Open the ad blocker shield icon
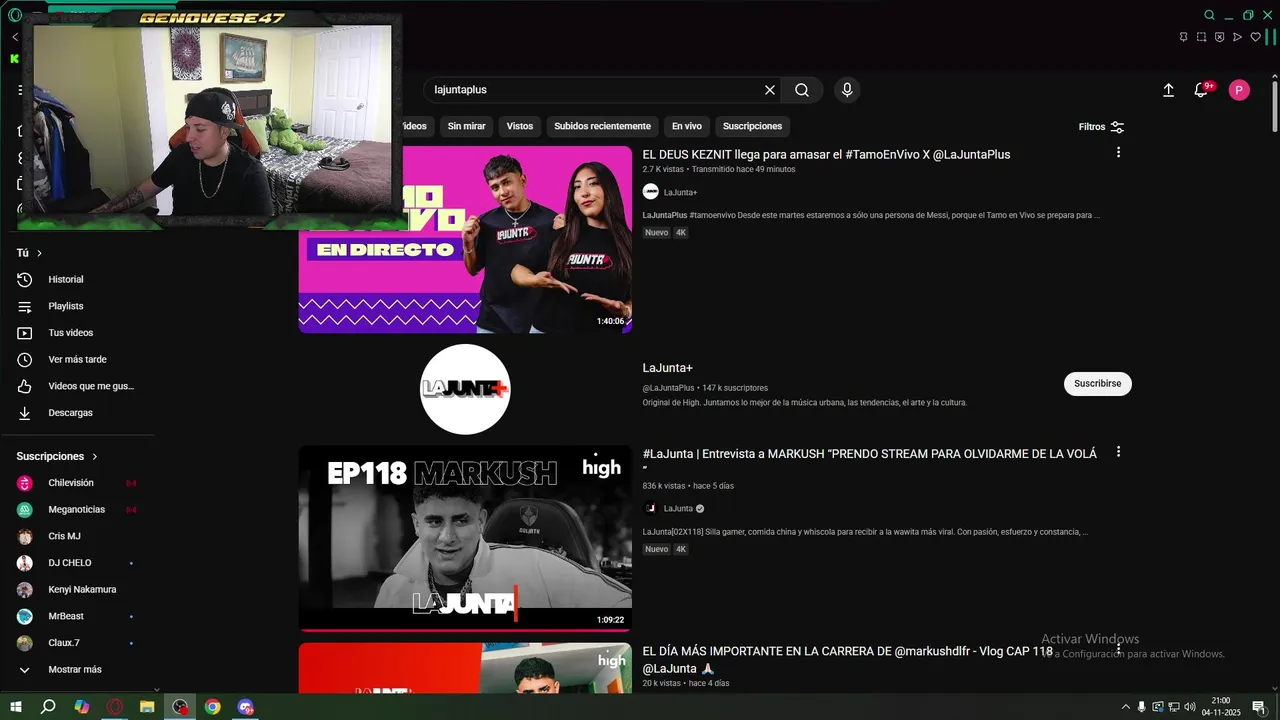Image resolution: width=1280 pixels, height=720 pixels. click(x=1219, y=37)
